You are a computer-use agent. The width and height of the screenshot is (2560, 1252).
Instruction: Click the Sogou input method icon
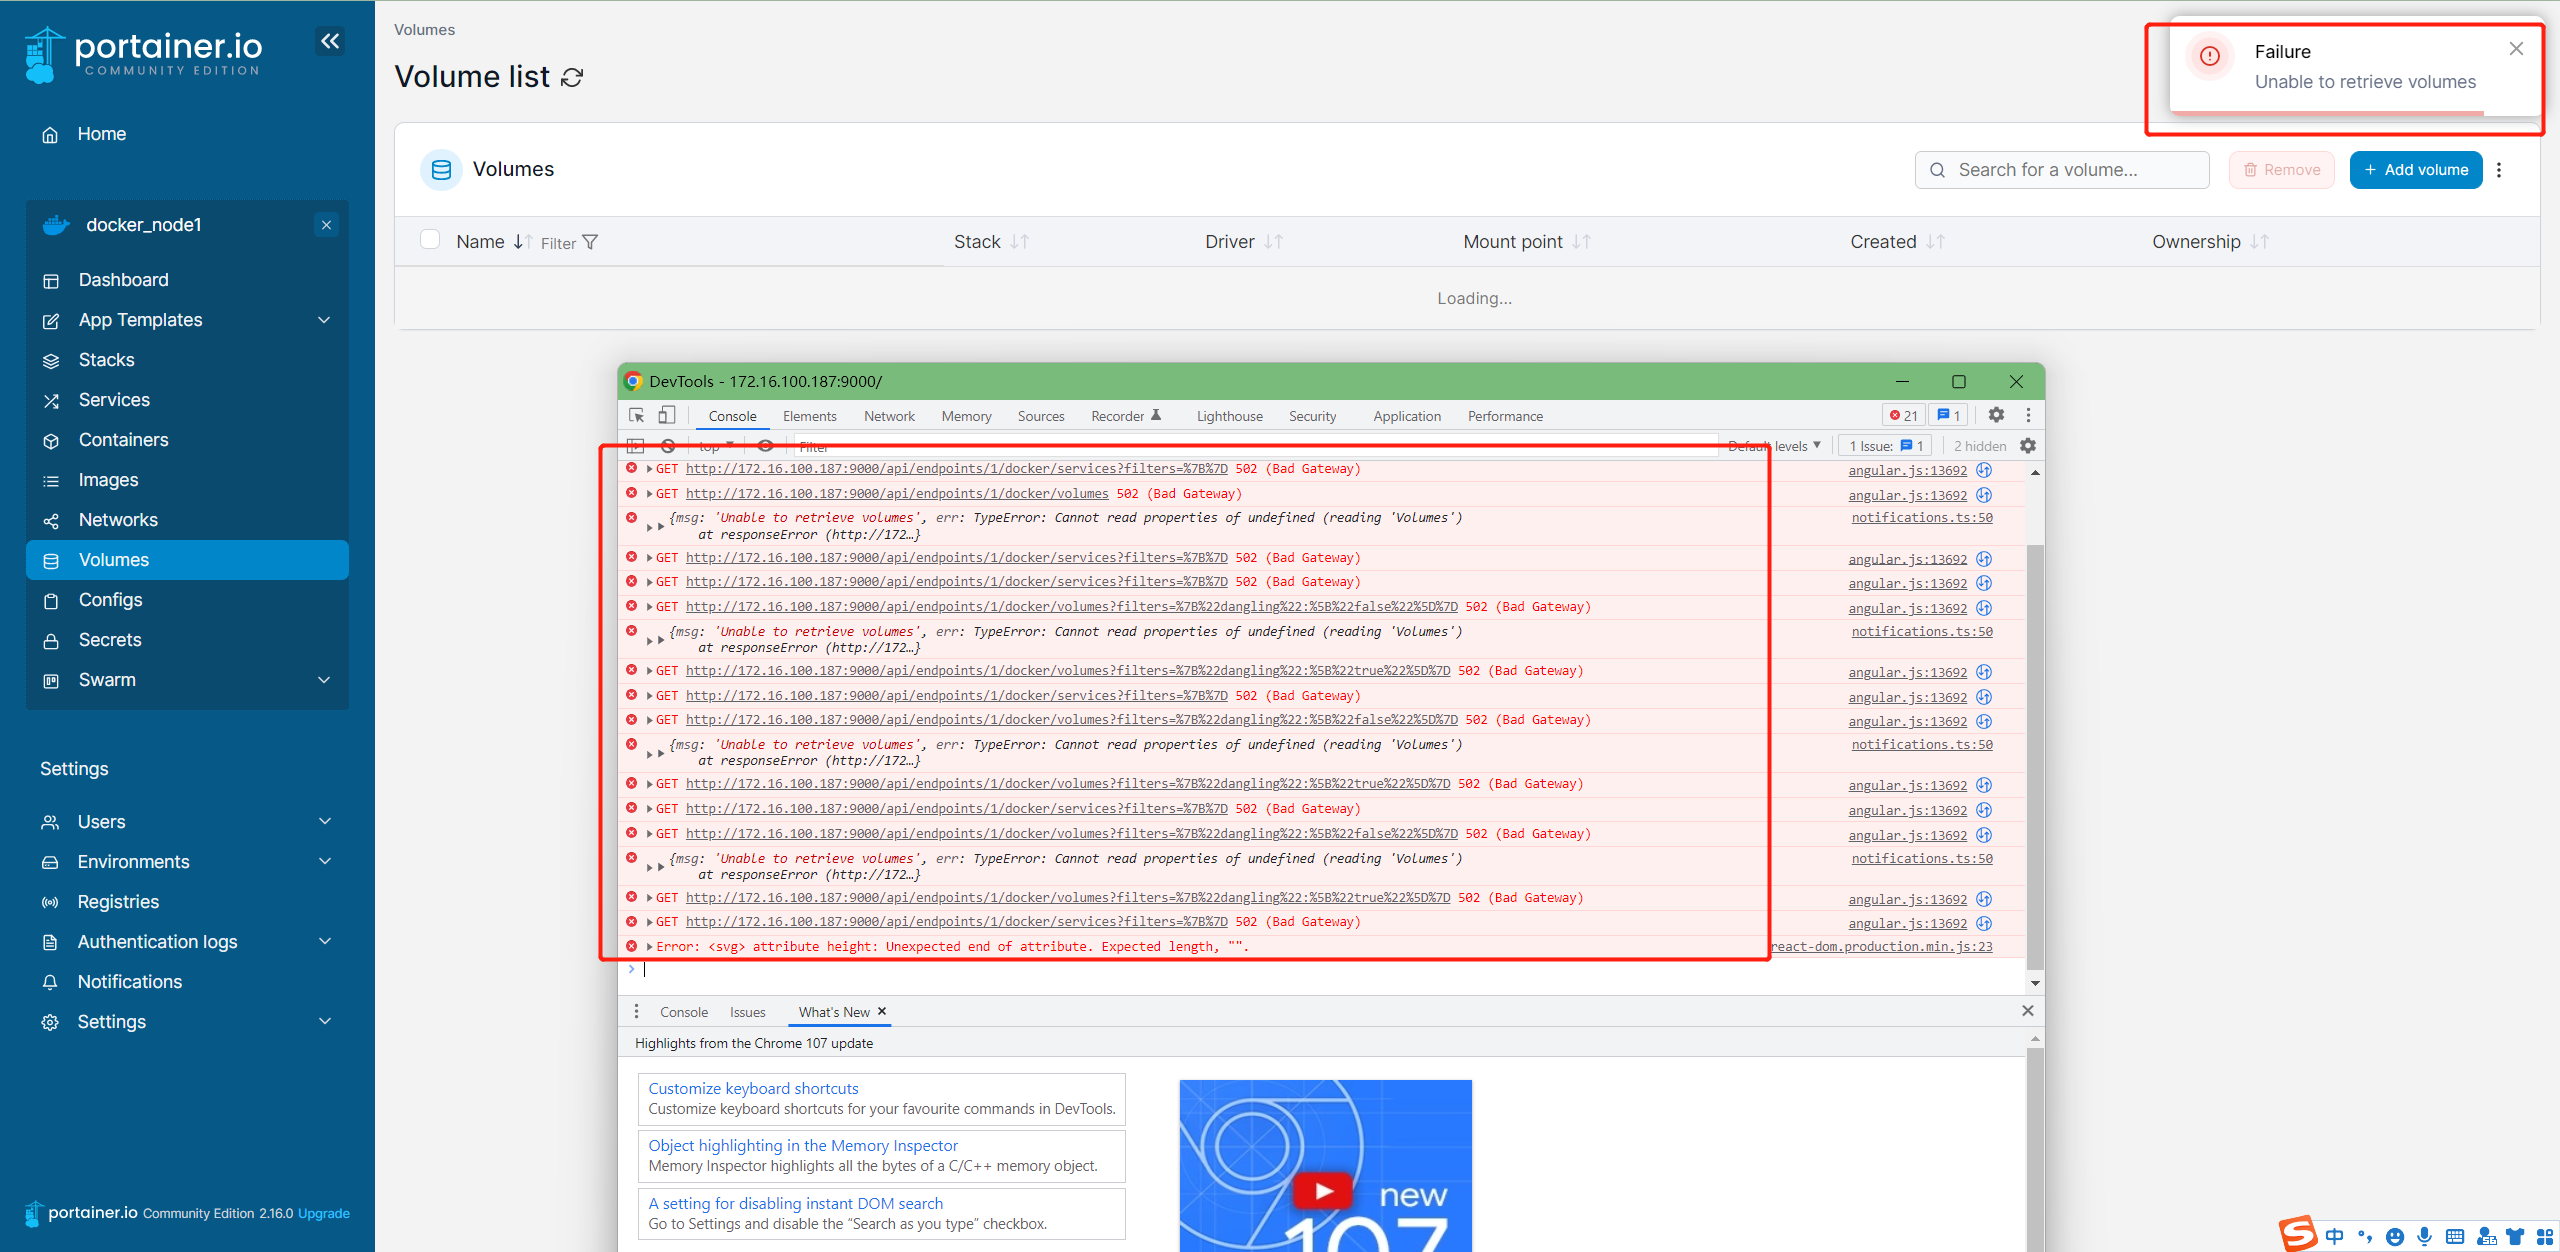(2298, 1233)
